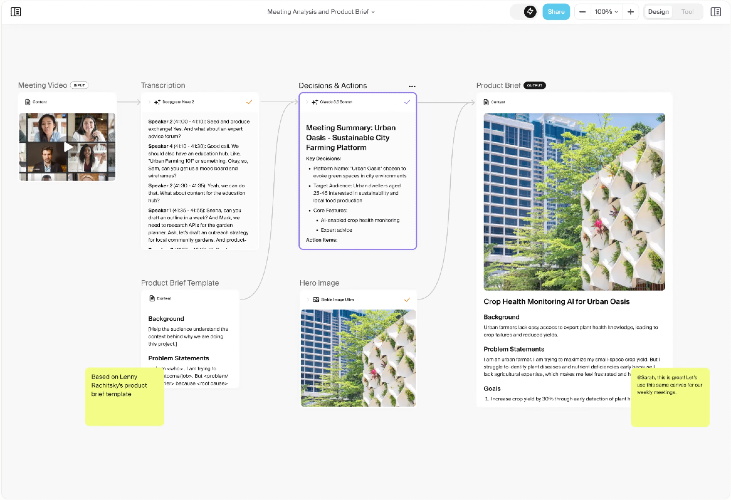This screenshot has height=500, width=731.
Task: Click the Background heading in Product Brief output
Action: pos(501,317)
